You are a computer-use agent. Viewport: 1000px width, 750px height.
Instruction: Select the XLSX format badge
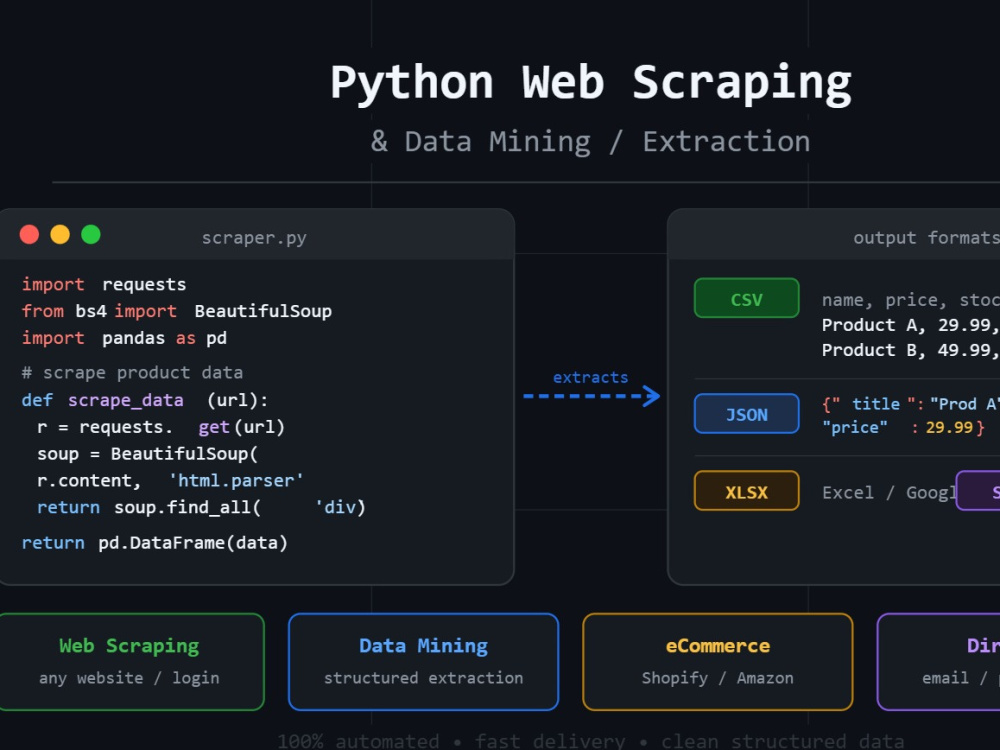[746, 491]
